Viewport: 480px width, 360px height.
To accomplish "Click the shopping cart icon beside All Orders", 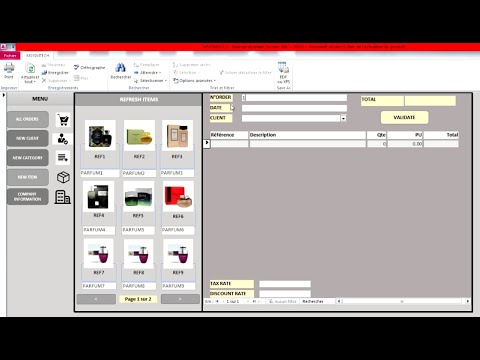I will pos(63,119).
